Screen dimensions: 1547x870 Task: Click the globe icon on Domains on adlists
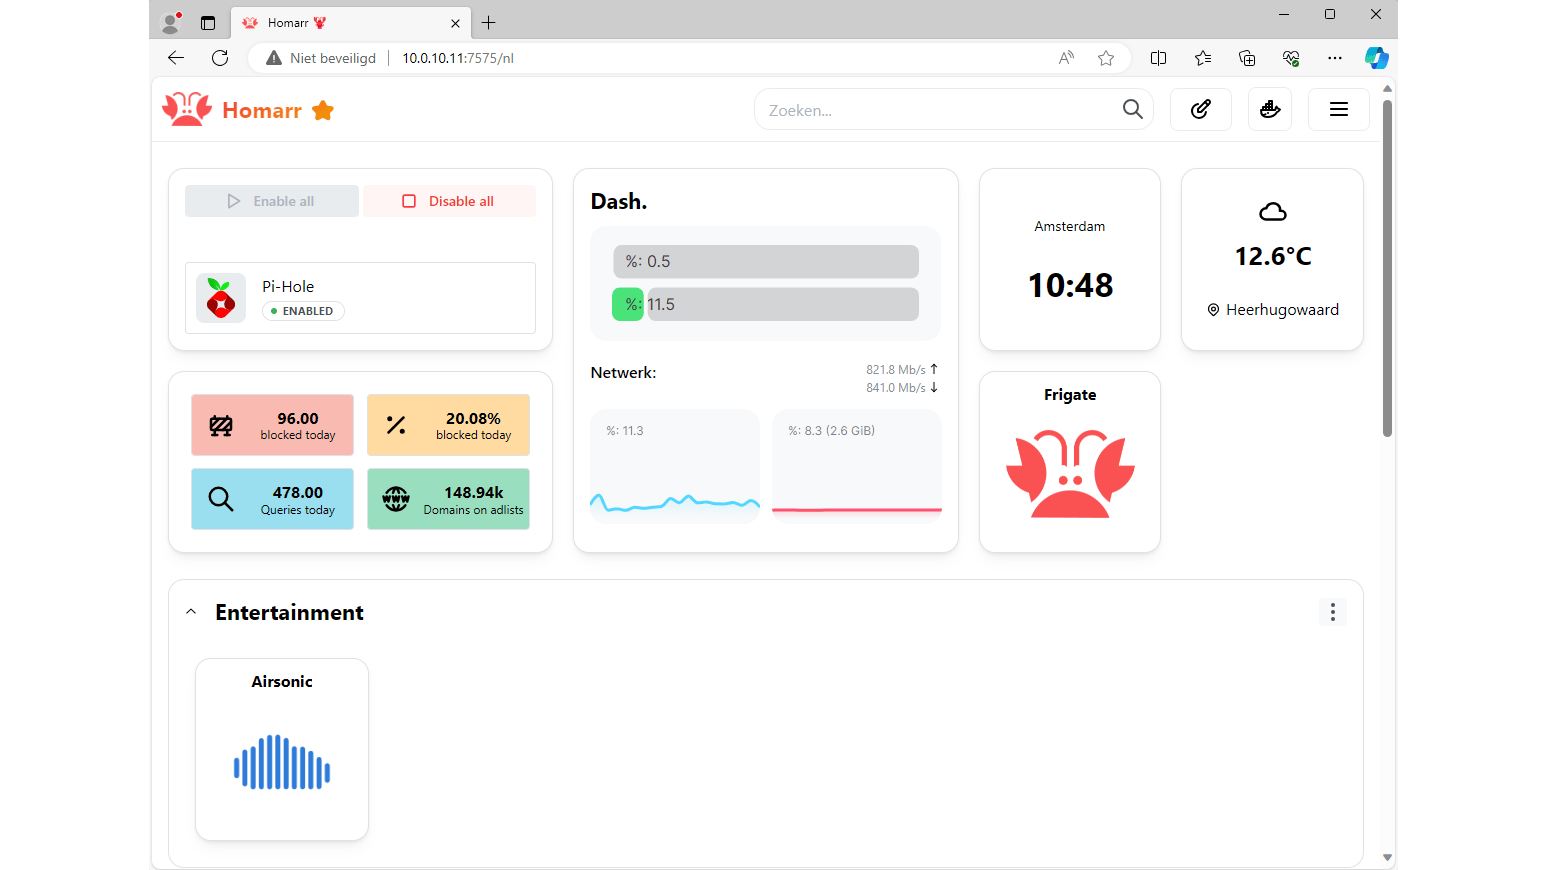pos(395,498)
